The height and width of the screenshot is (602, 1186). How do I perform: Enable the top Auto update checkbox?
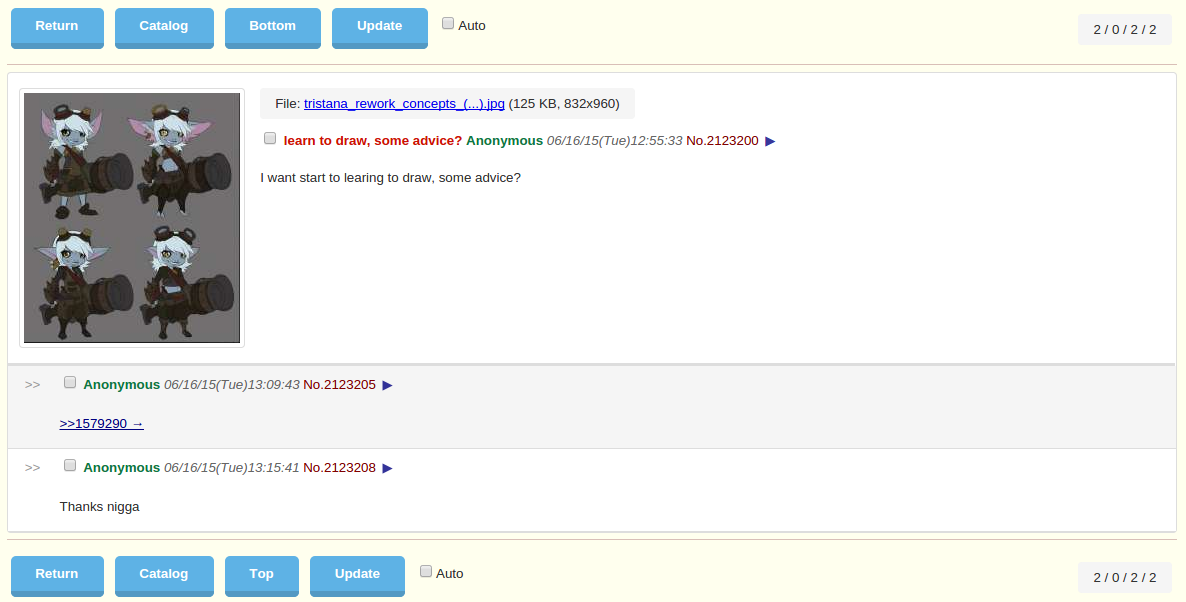448,23
